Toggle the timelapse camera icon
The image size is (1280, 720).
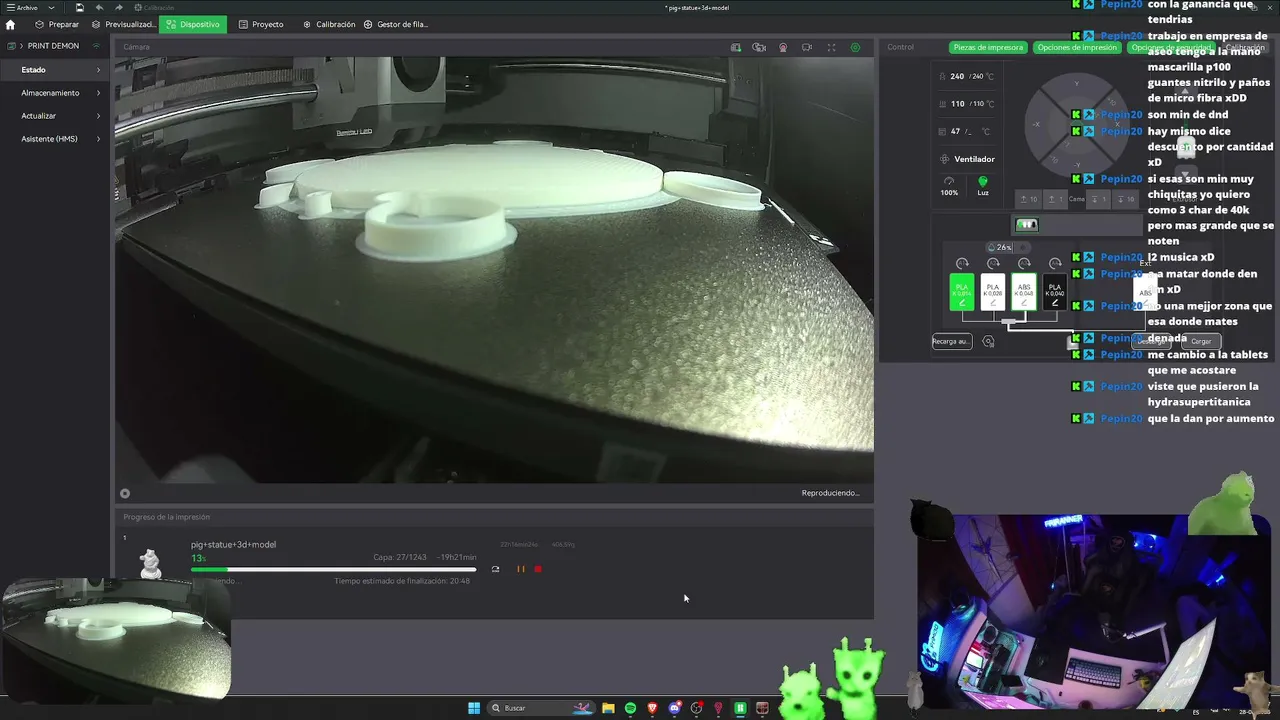pos(759,47)
